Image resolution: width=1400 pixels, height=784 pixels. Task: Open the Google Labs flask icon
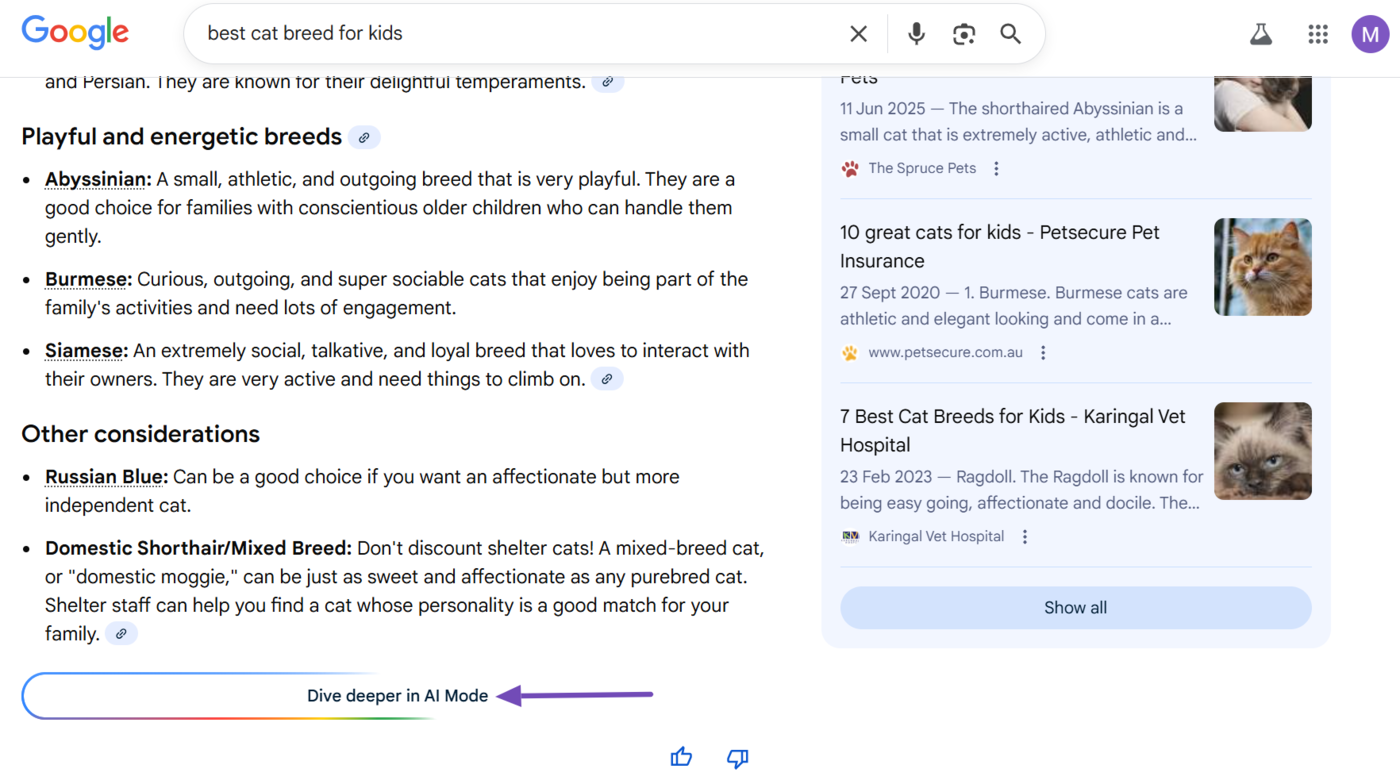(x=1260, y=33)
